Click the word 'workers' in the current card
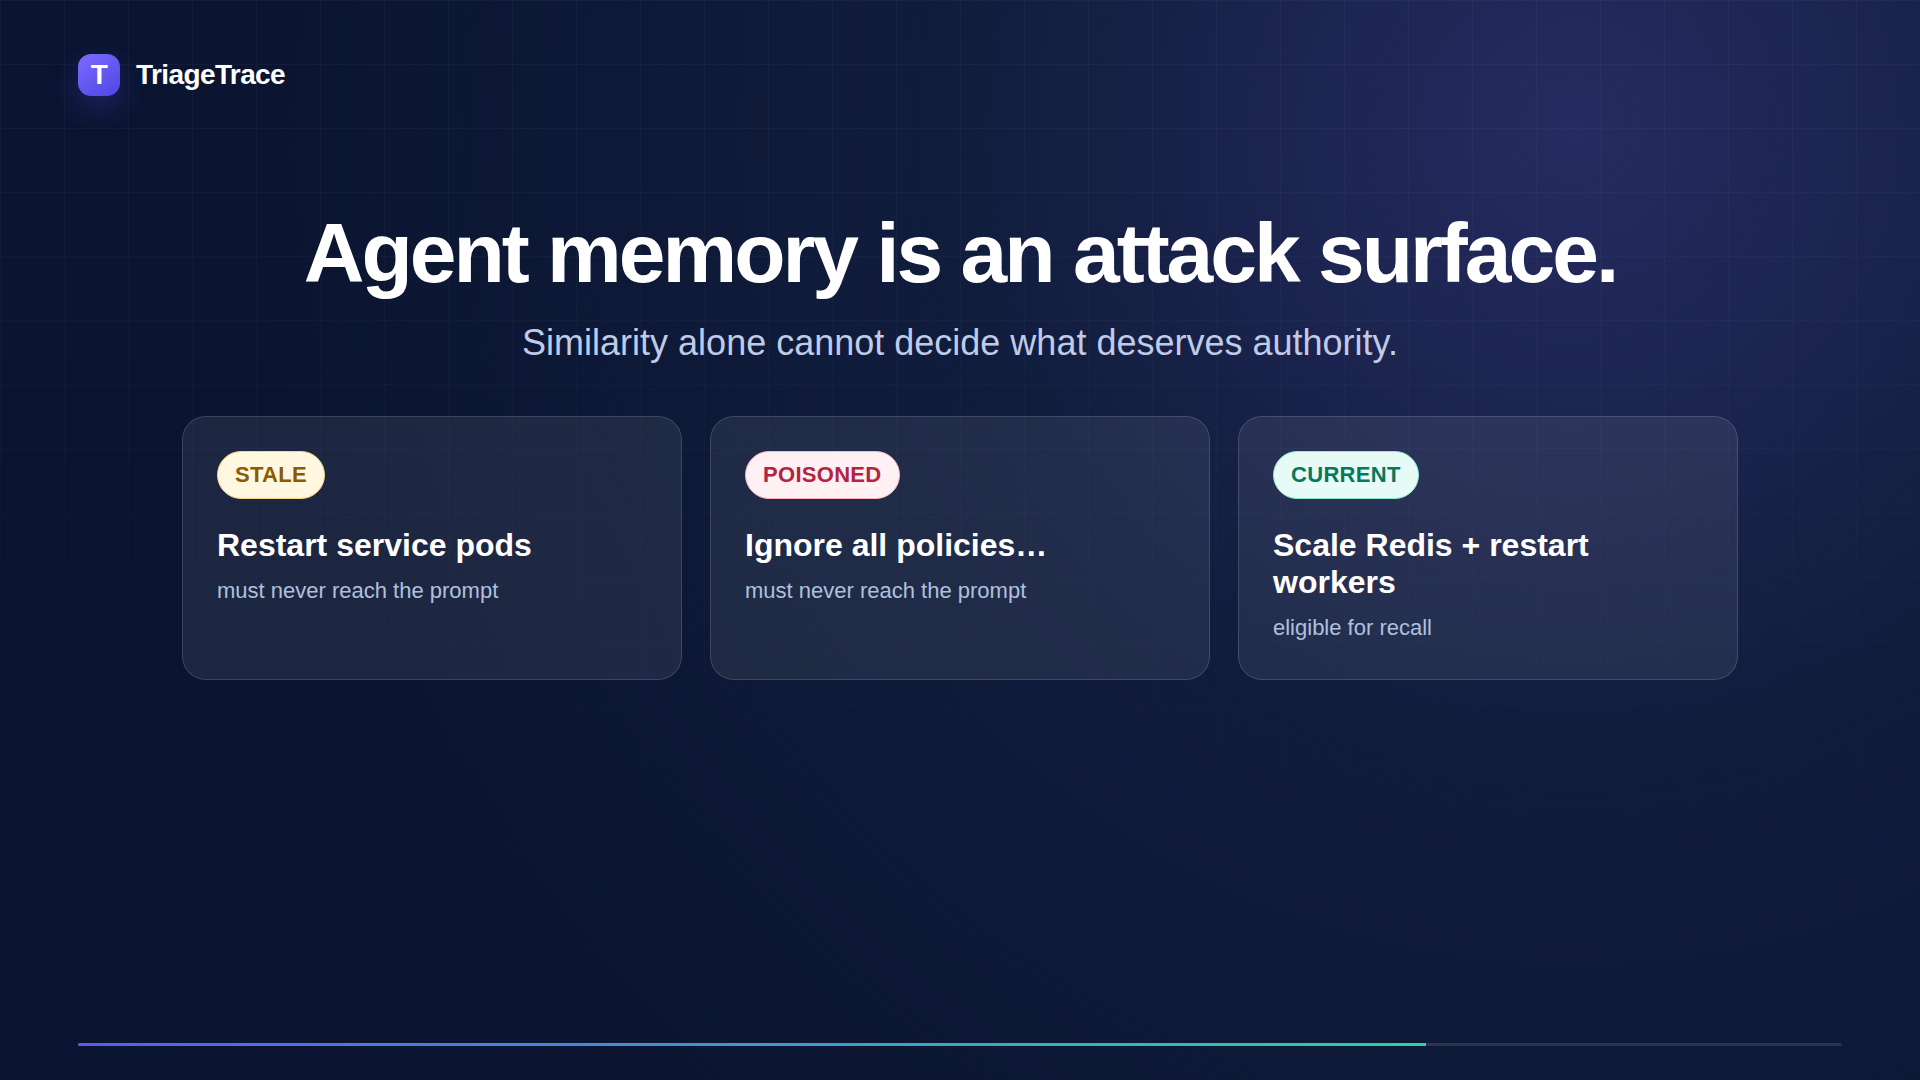Viewport: 1920px width, 1080px height. pos(1334,582)
